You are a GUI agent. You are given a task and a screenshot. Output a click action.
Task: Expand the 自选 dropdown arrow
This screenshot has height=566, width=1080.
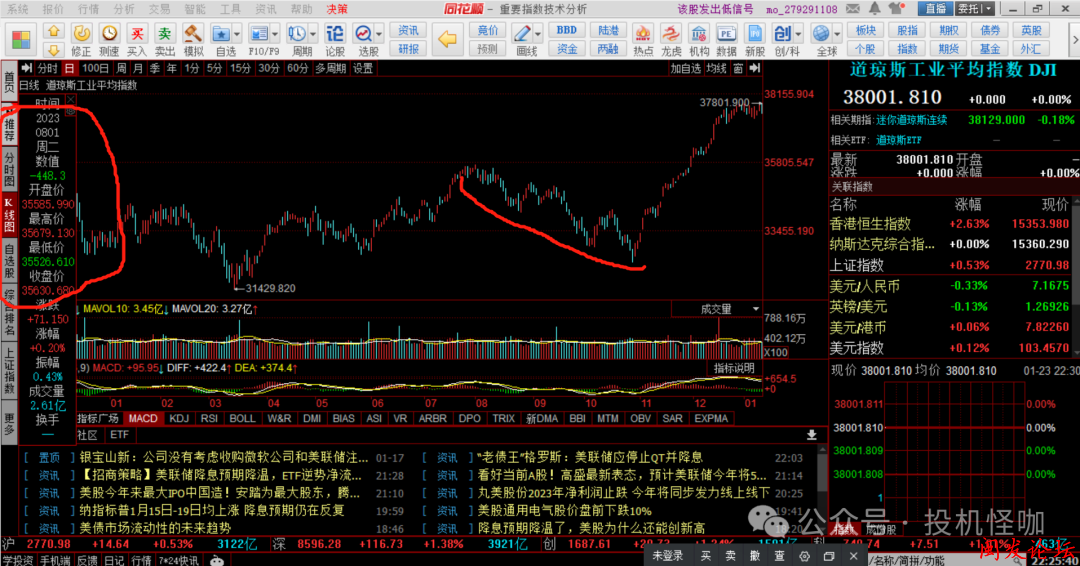coord(237,34)
